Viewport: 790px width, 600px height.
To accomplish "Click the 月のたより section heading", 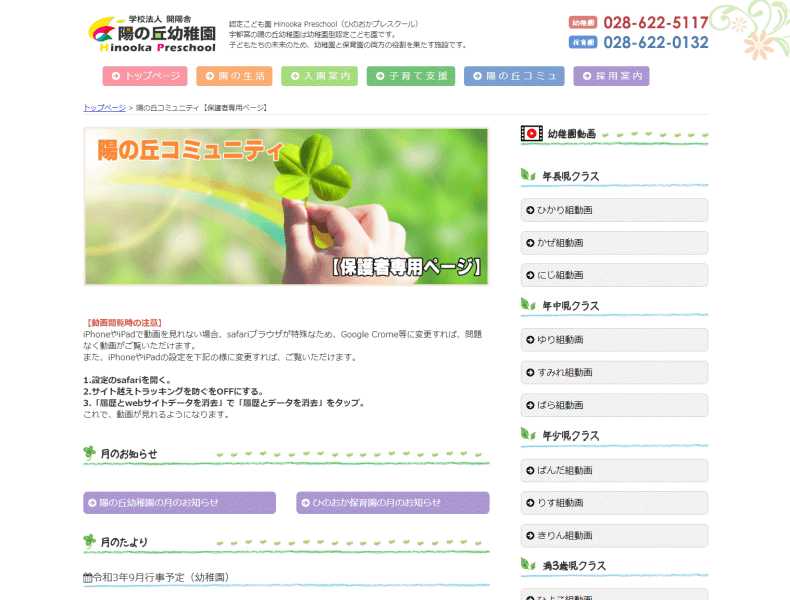I will tap(124, 542).
